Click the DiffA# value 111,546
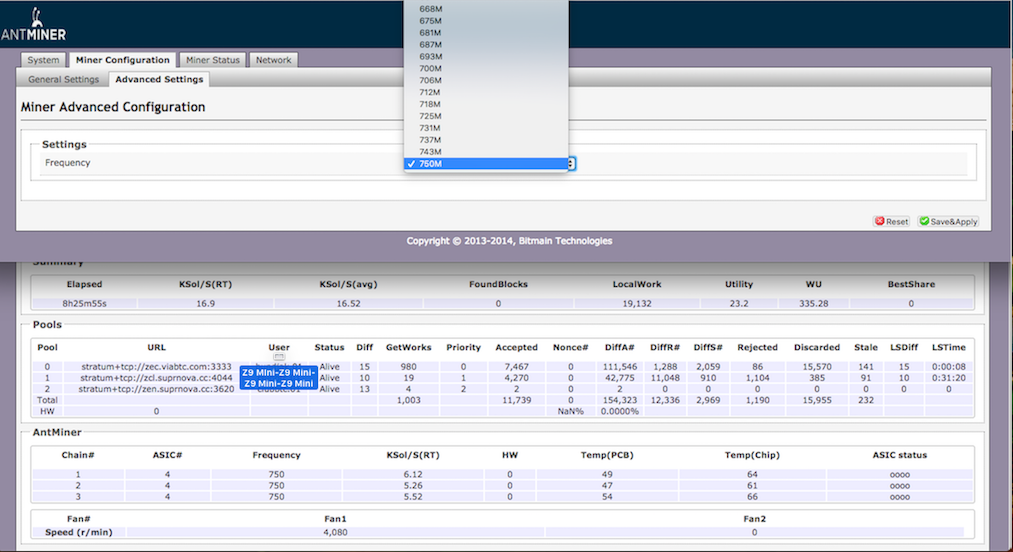Screen dimensions: 1013x552 pos(620,366)
